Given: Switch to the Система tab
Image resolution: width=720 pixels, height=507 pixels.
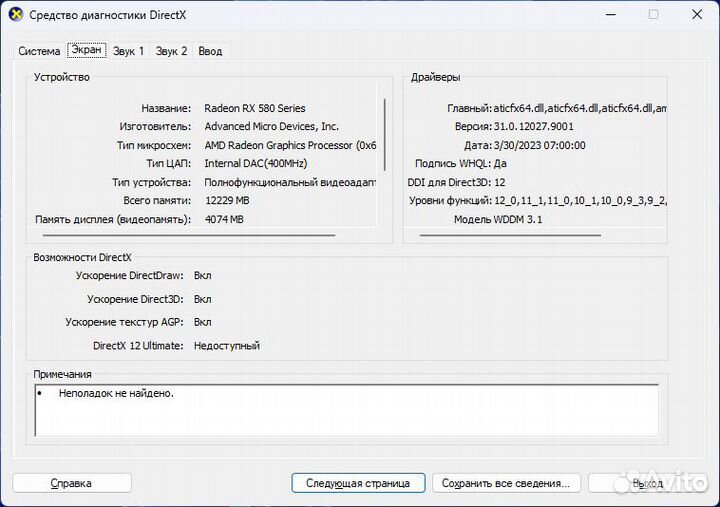Looking at the screenshot, I should click(x=39, y=51).
